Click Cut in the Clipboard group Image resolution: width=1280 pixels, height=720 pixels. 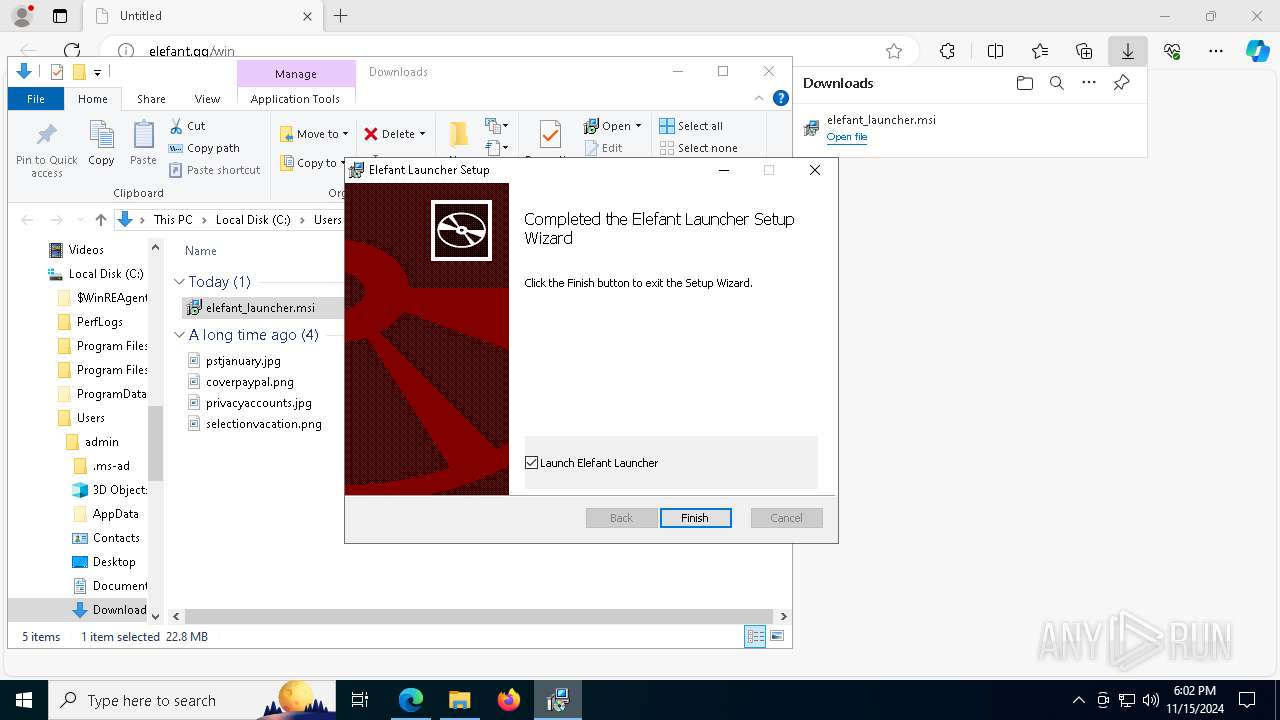187,126
